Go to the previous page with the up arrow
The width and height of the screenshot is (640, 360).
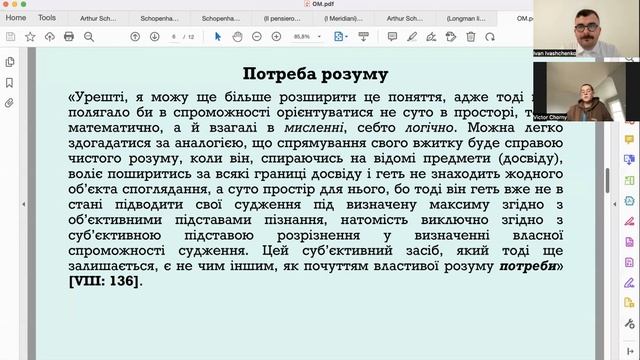(135, 37)
